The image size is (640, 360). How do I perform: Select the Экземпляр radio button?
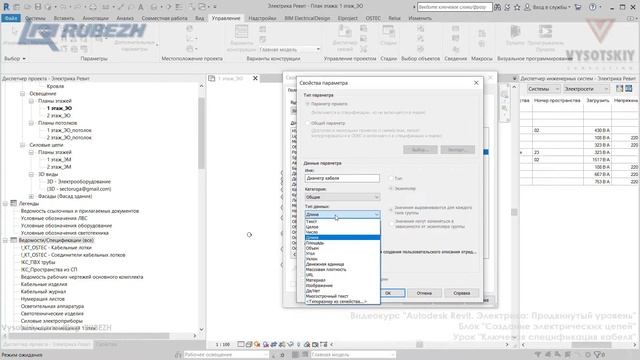(391, 189)
